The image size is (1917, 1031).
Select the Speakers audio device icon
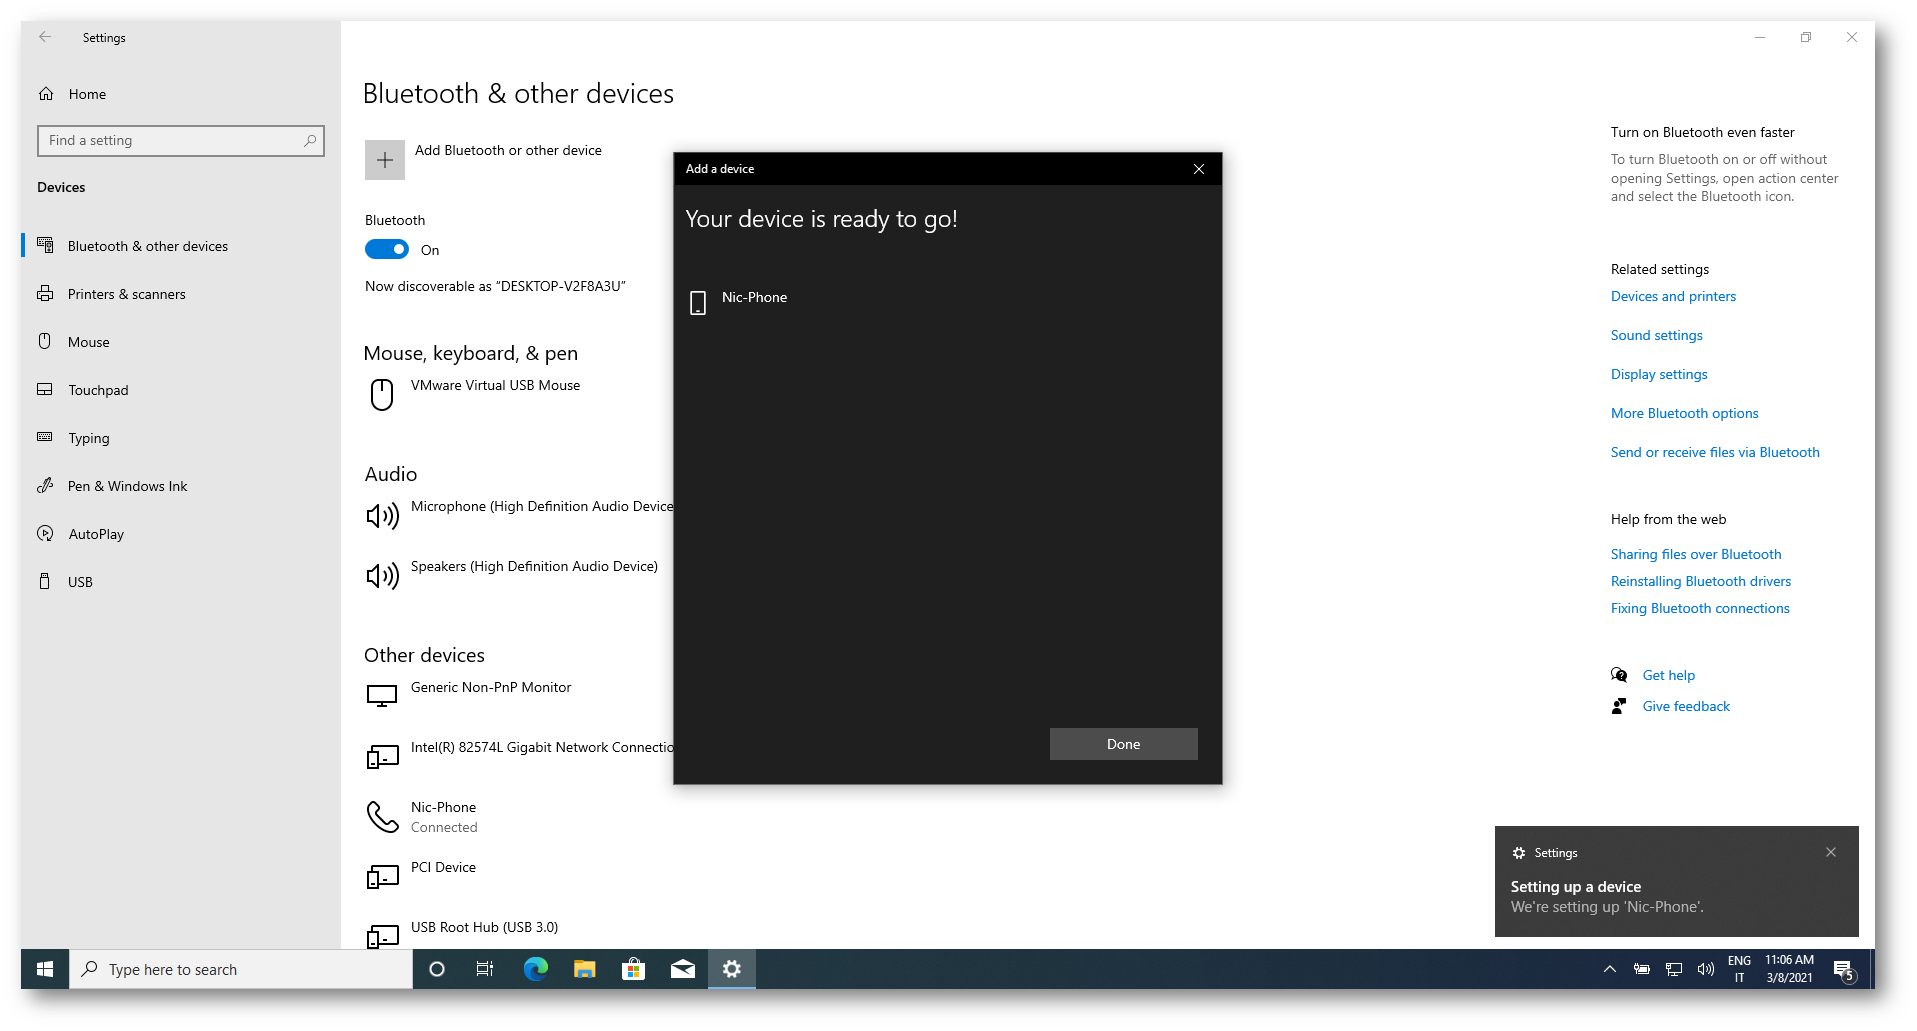(382, 575)
